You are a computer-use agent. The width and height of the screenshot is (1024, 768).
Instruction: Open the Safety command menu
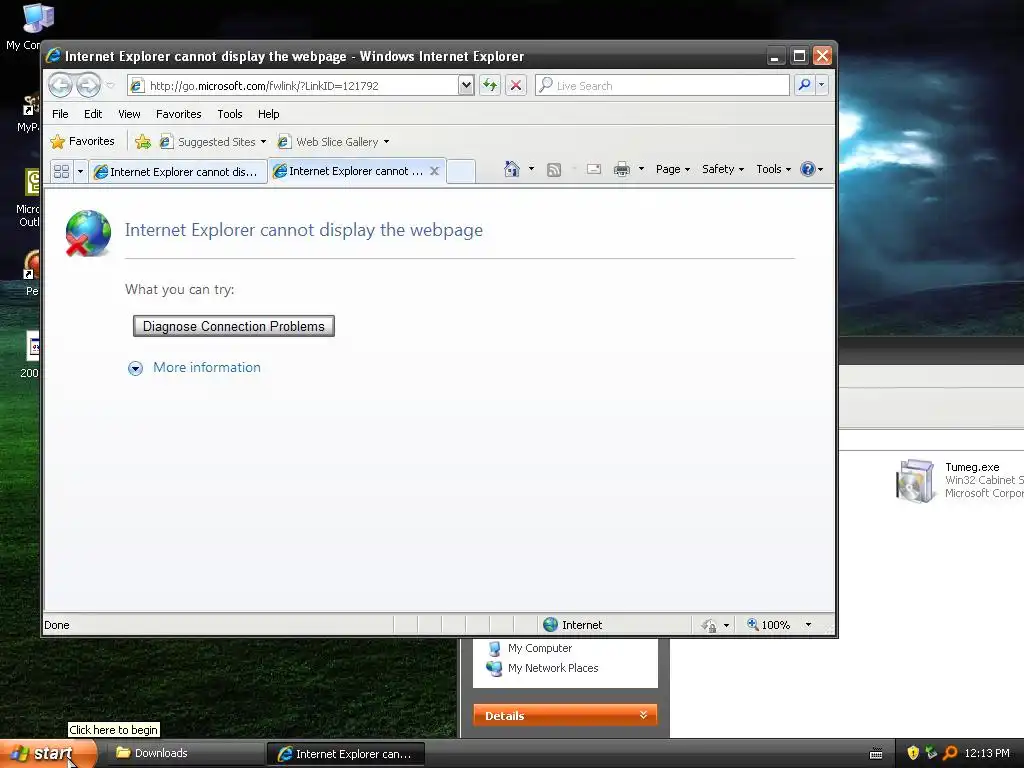pyautogui.click(x=722, y=169)
